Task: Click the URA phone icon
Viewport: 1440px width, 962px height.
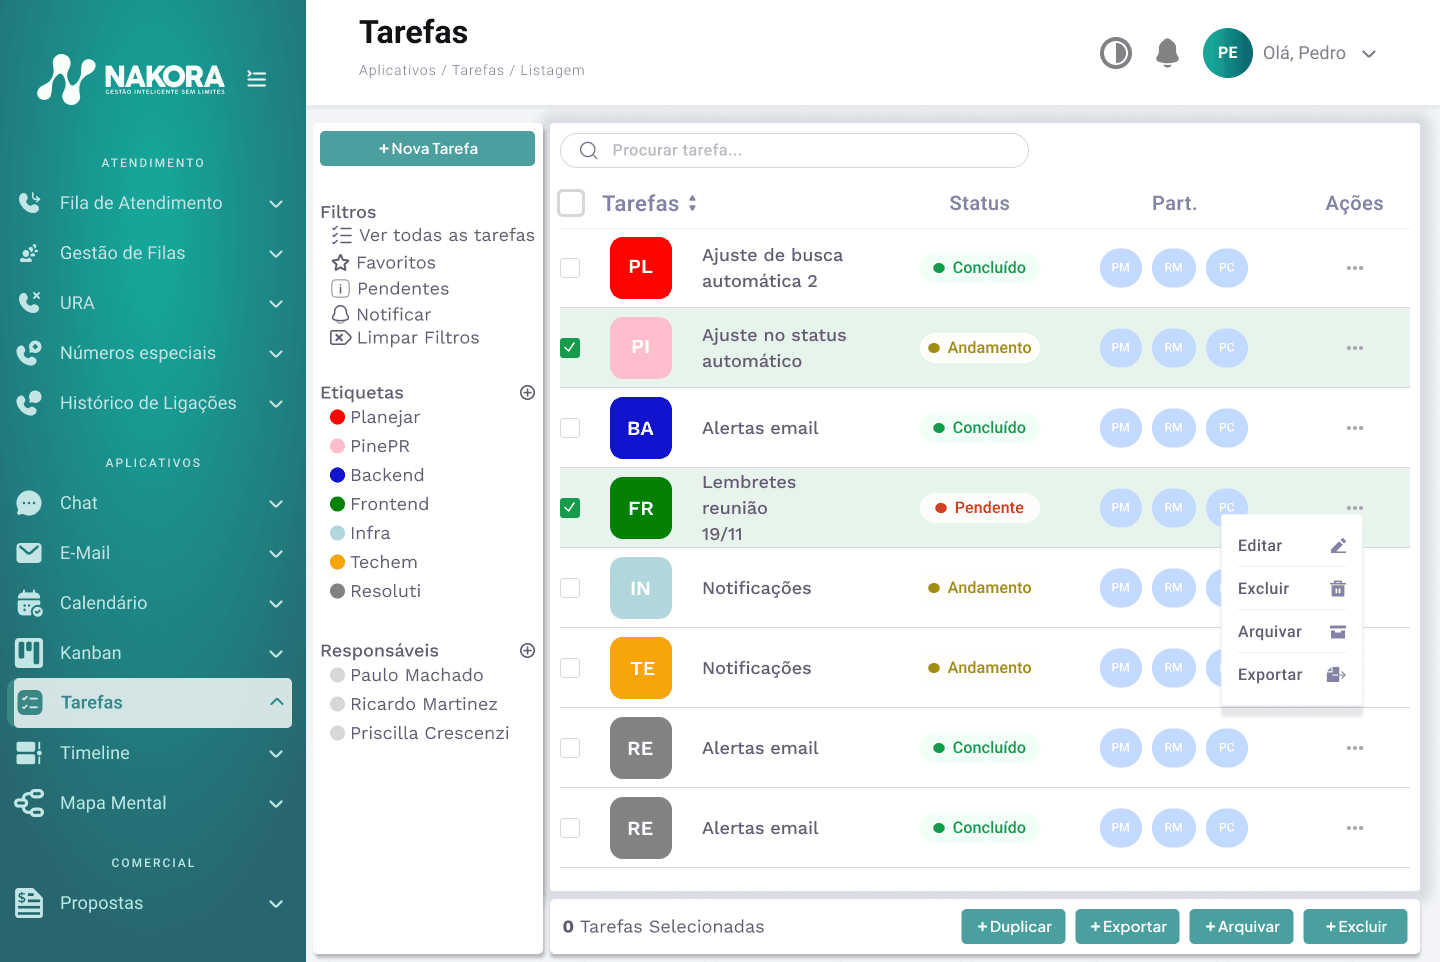Action: pos(29,303)
